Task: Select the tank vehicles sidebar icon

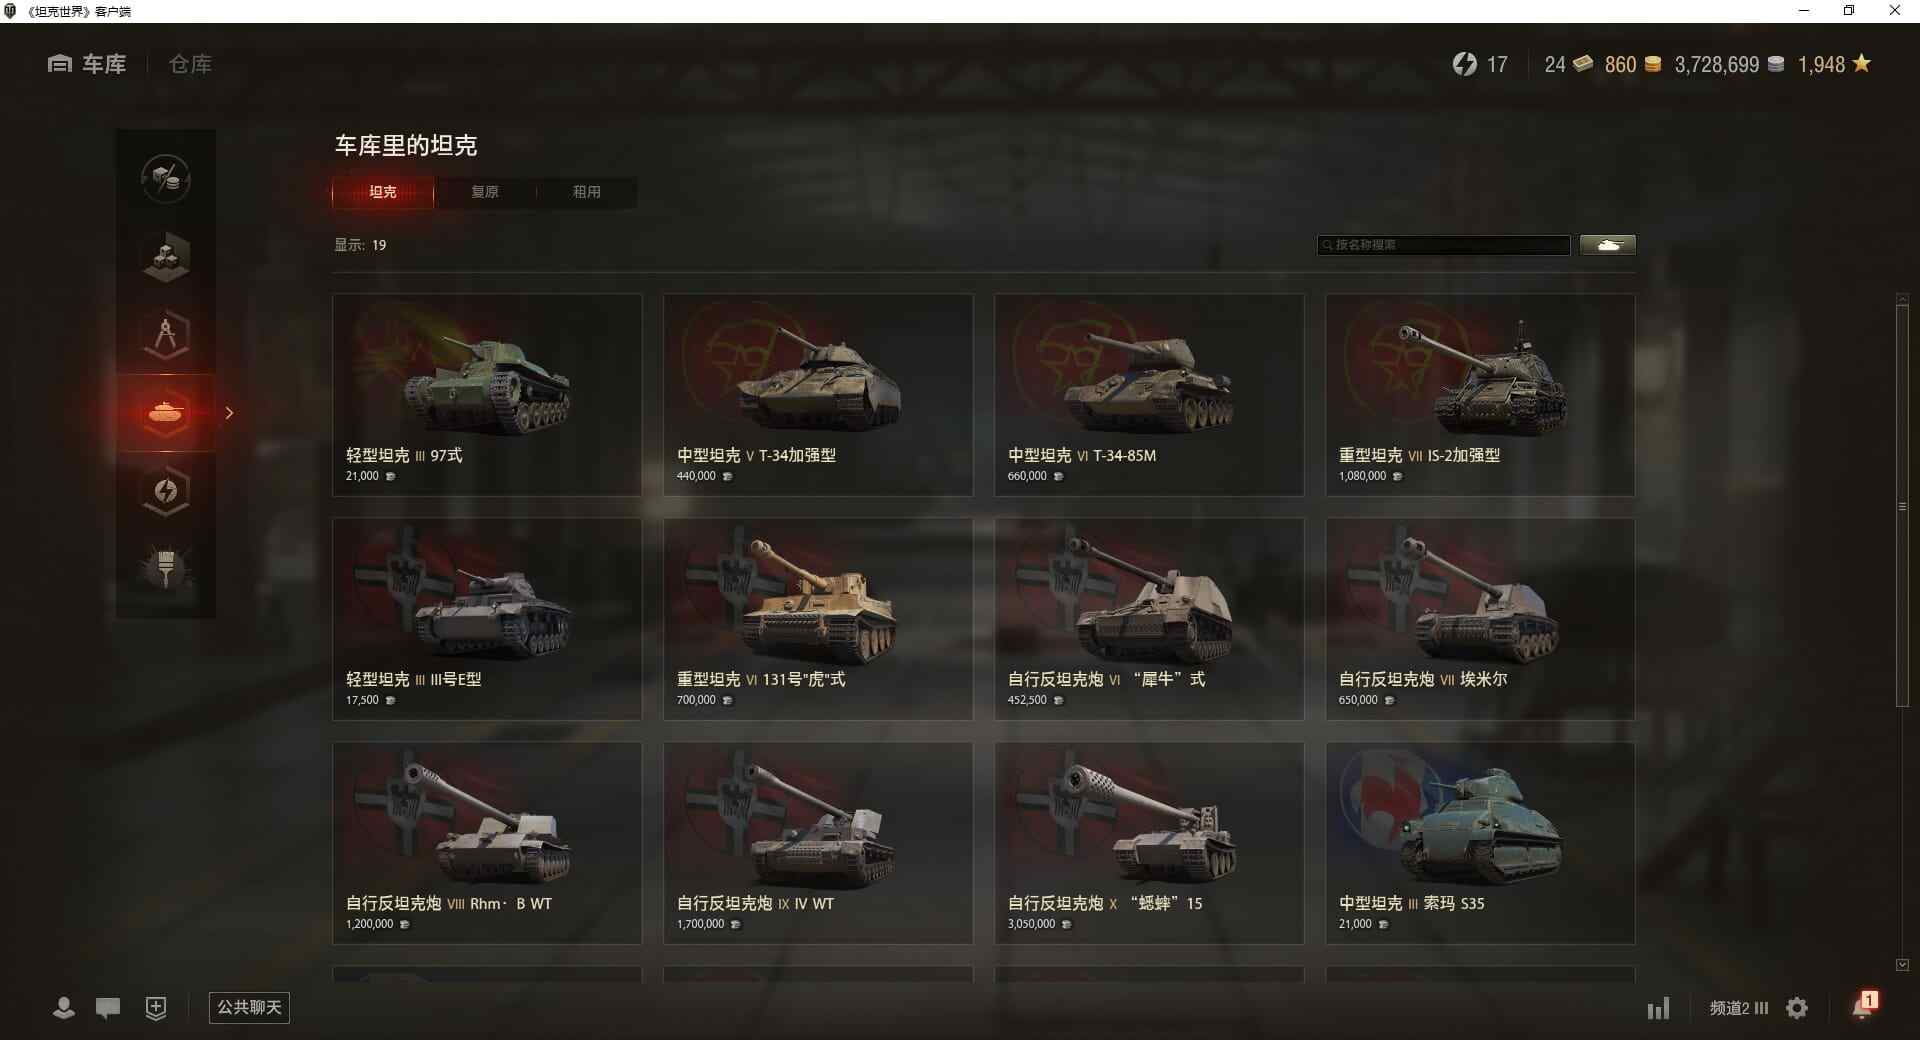Action: point(166,413)
